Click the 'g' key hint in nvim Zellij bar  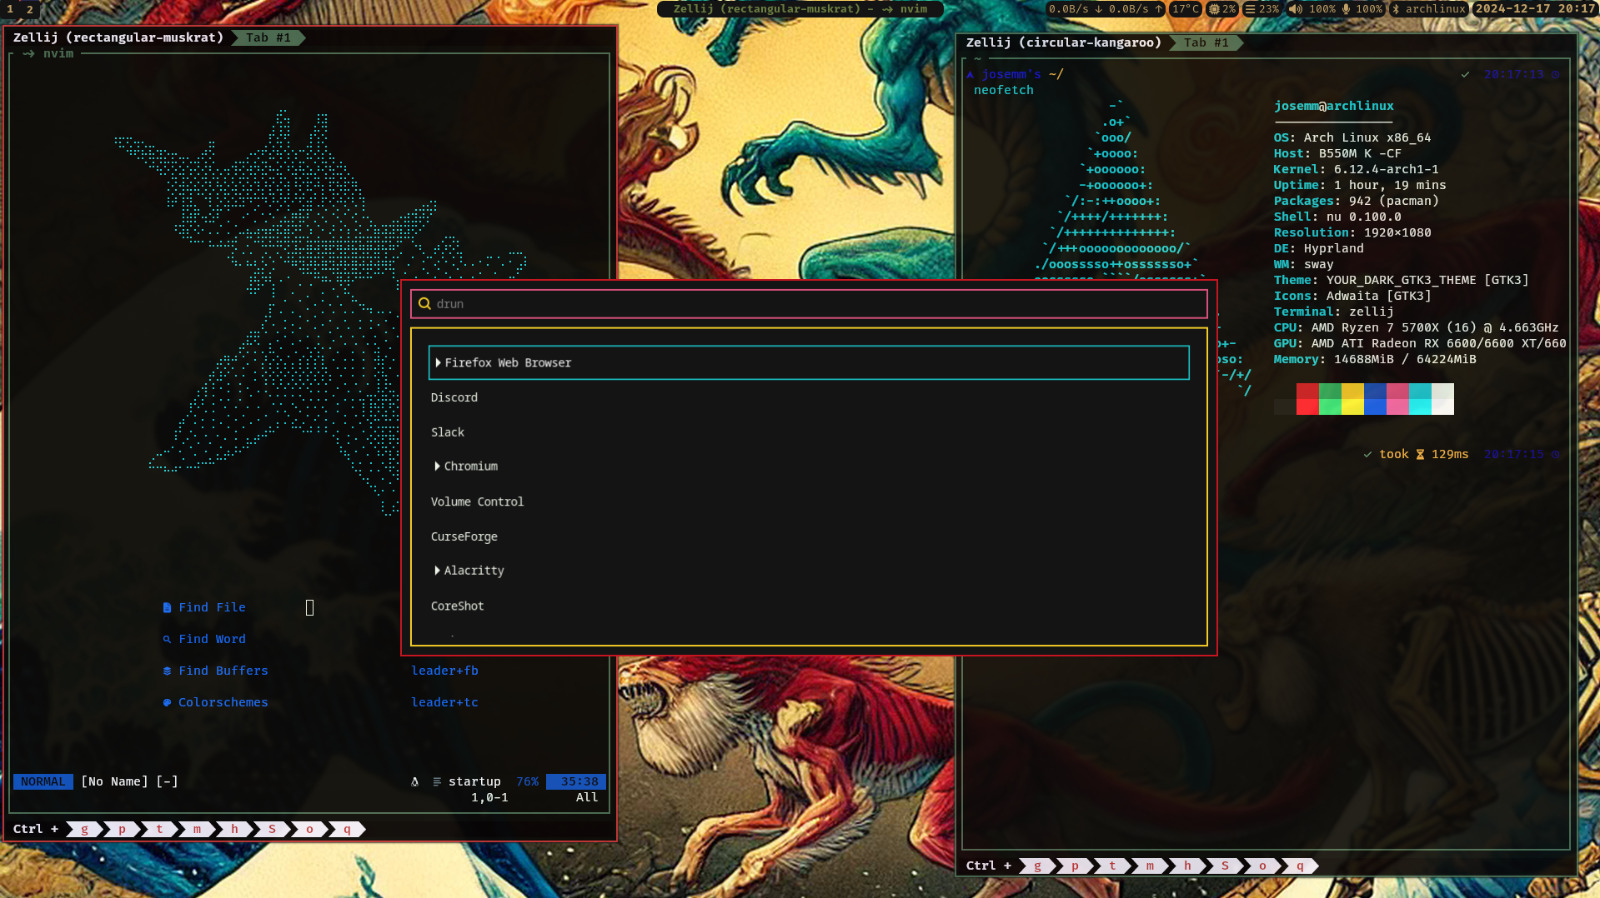85,829
